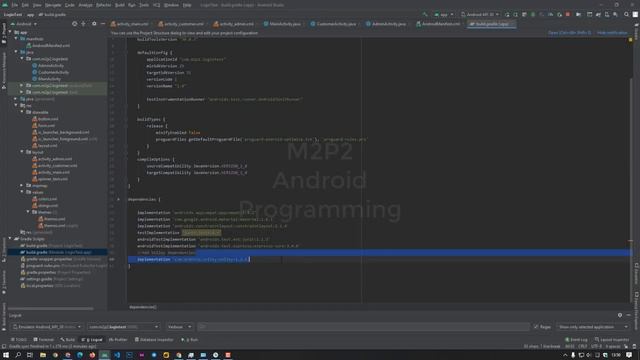Open Search Everywhere magnifier icon
This screenshot has width=640, height=360.
[x=626, y=14]
